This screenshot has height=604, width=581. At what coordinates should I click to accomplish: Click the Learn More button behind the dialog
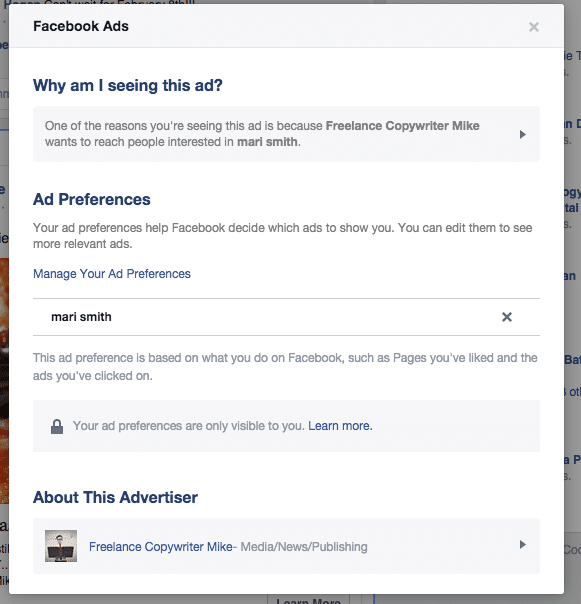click(308, 600)
